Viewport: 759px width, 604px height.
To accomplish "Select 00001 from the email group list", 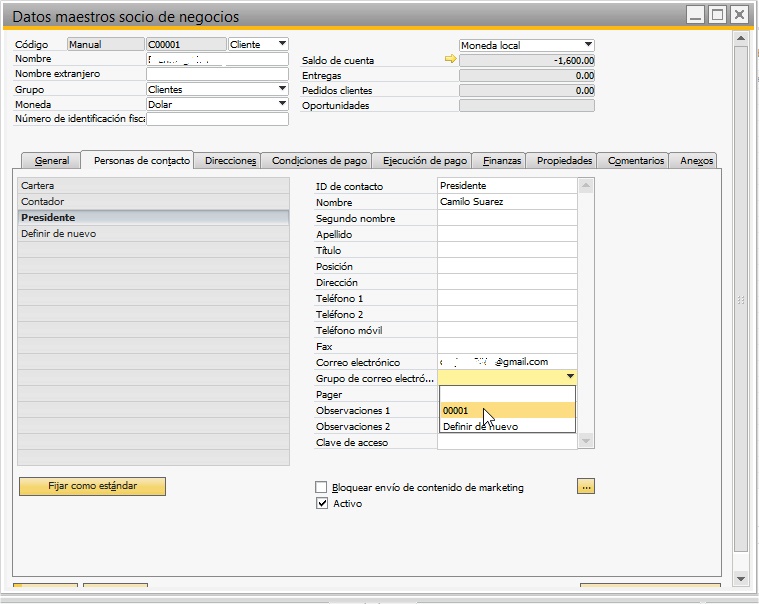I will pyautogui.click(x=507, y=411).
